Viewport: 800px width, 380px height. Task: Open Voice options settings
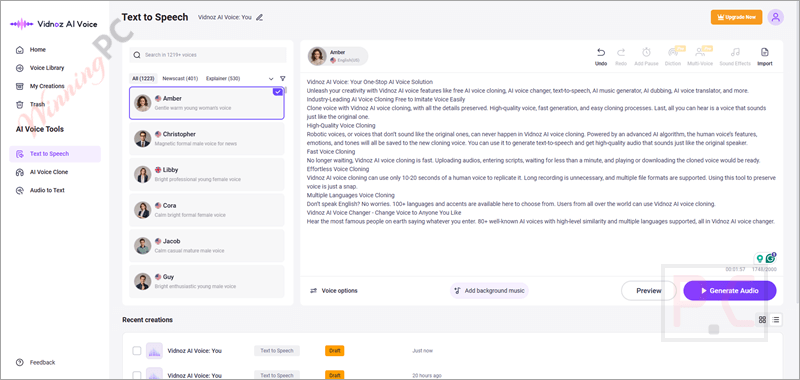pos(334,291)
